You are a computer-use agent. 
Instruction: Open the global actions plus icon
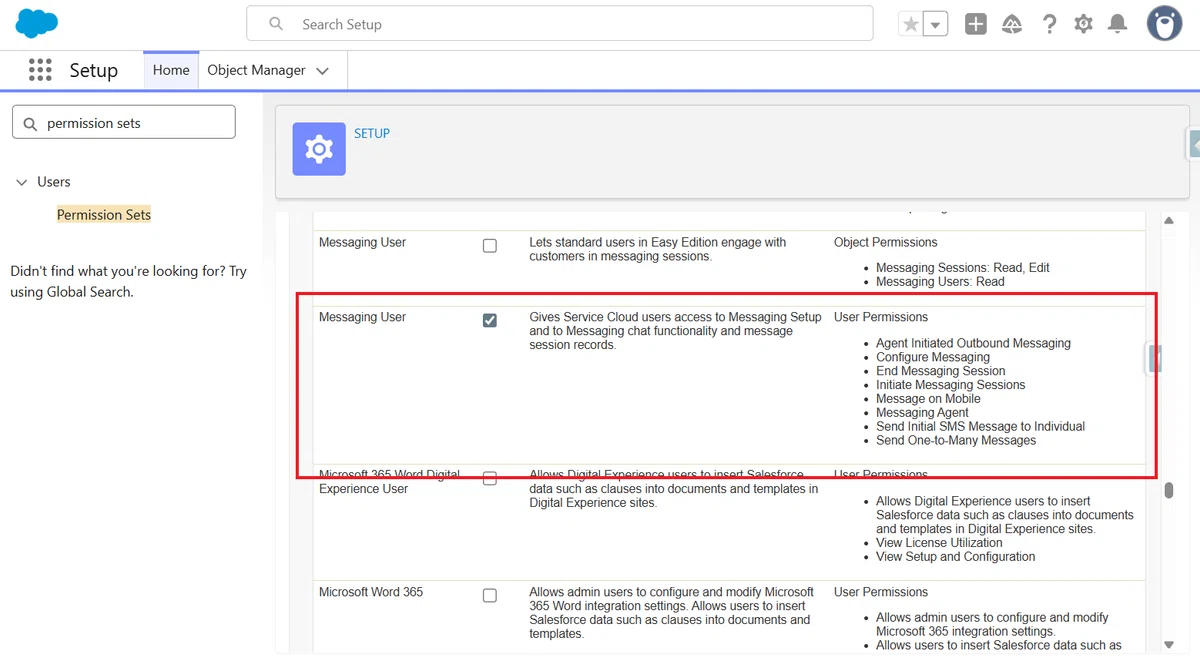[x=976, y=24]
